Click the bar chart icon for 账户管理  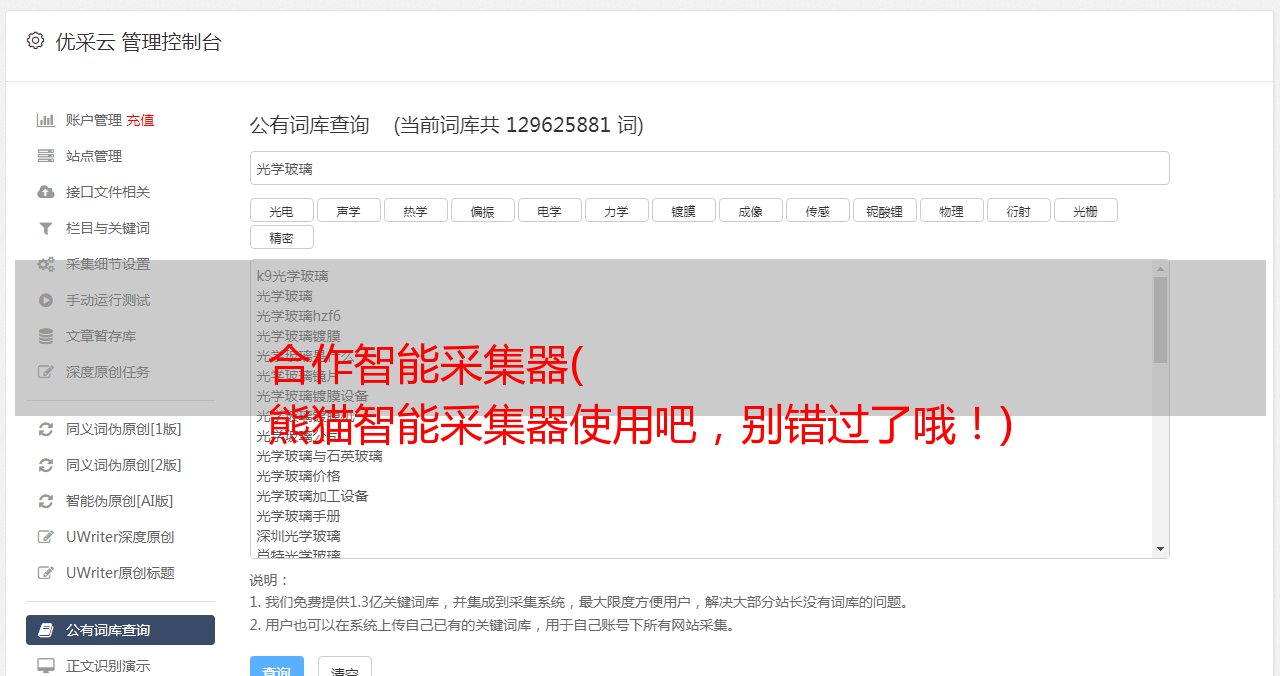coord(45,120)
